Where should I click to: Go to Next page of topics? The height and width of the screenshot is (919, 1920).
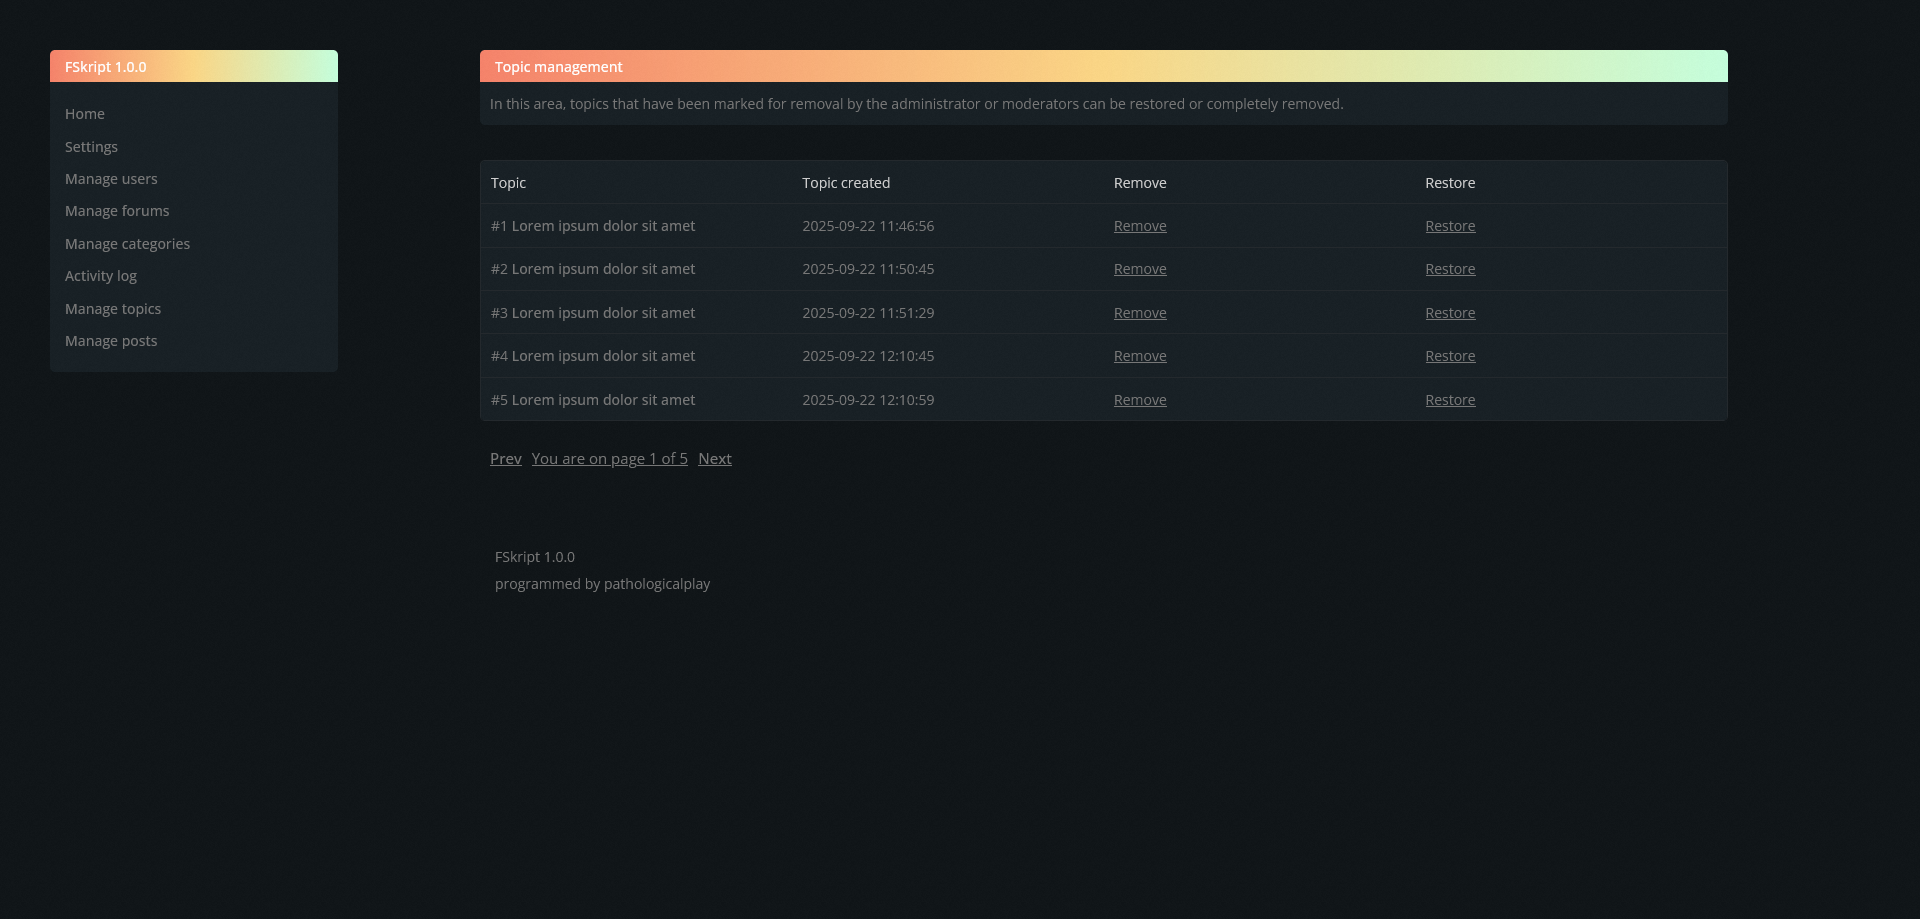714,459
